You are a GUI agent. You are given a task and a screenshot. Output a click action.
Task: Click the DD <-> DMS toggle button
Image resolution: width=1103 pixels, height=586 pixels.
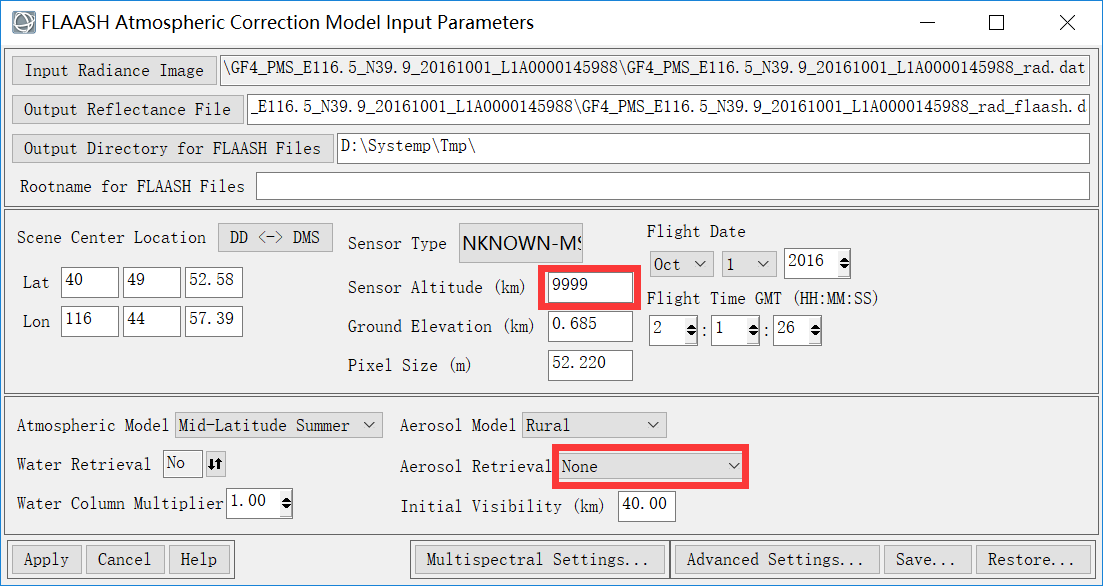(275, 237)
